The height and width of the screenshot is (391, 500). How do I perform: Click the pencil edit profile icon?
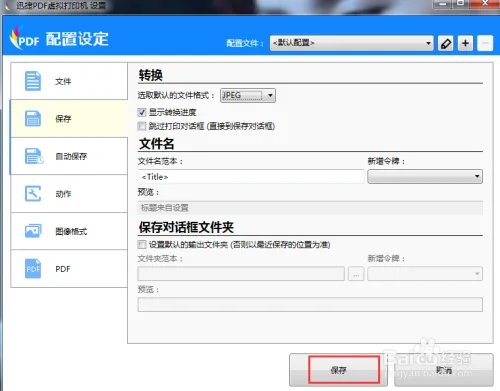446,43
